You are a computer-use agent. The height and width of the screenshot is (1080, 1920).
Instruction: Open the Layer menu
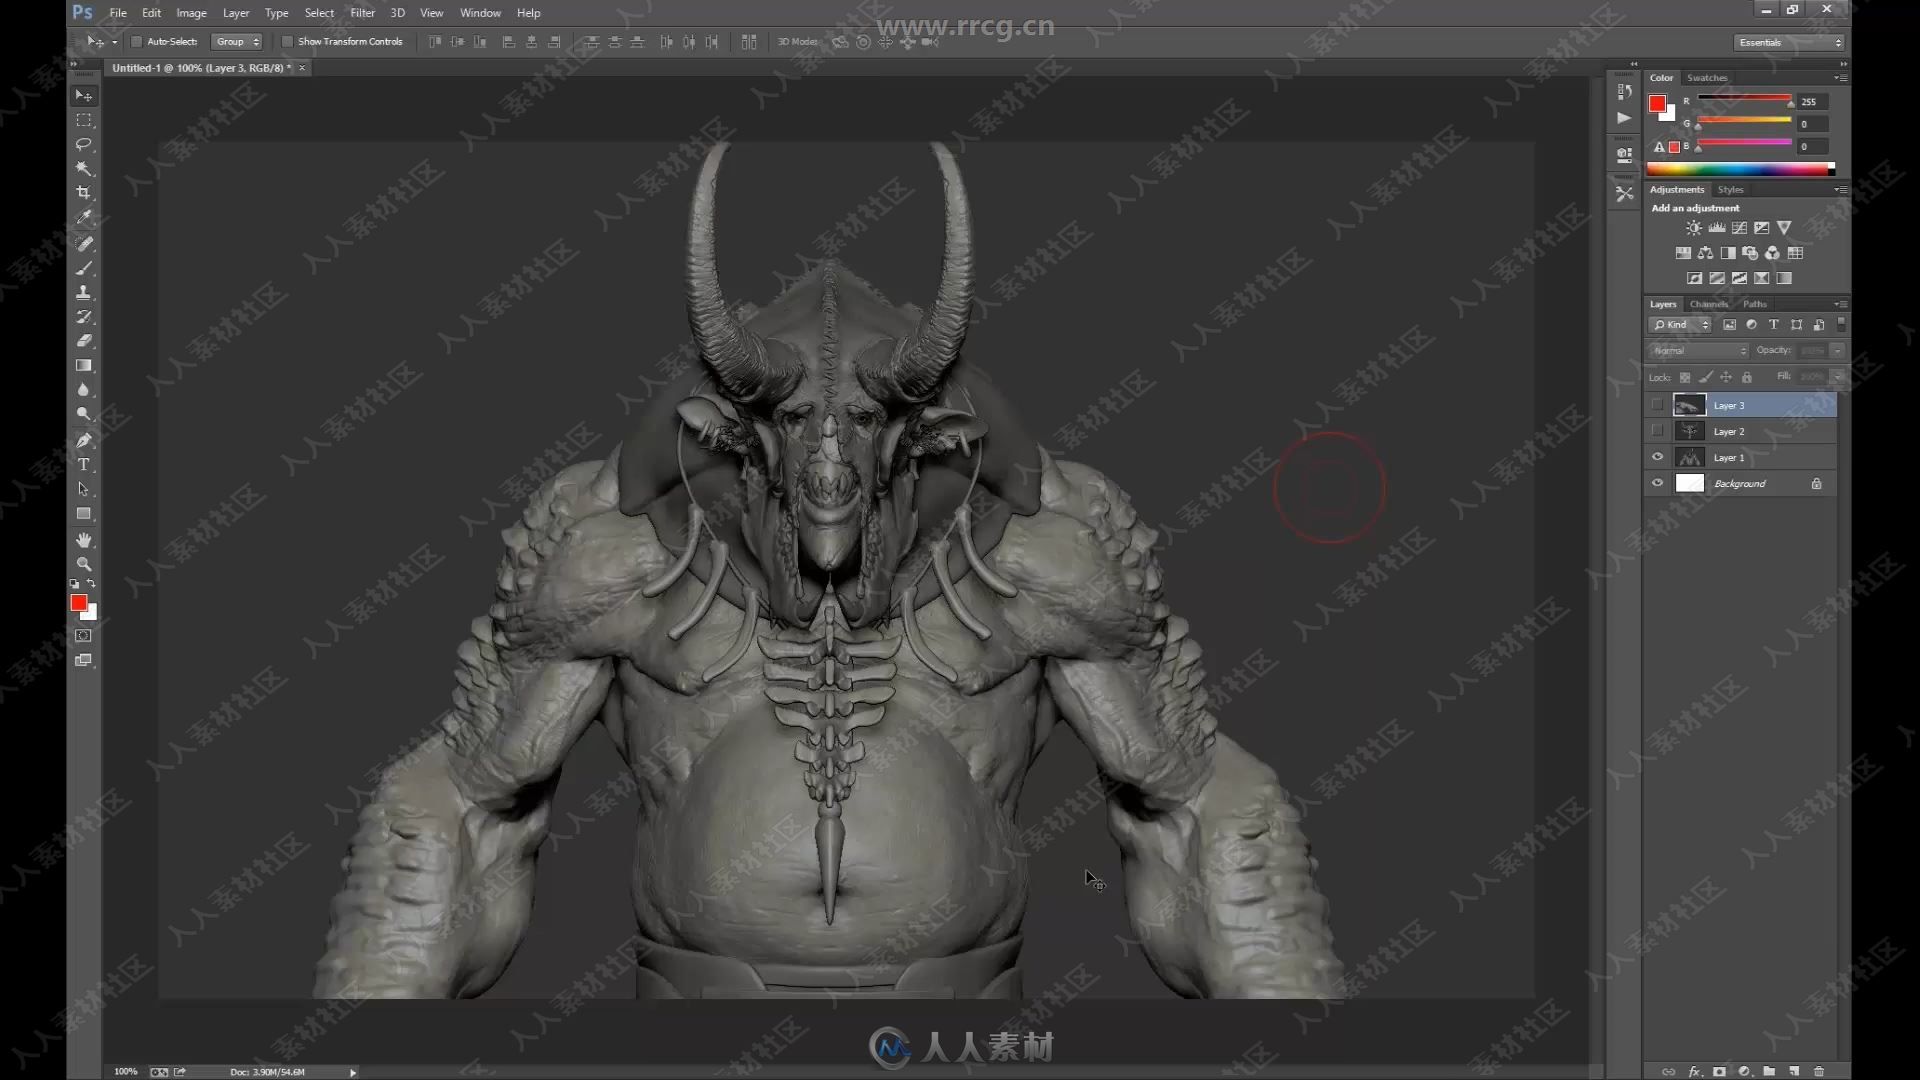click(x=236, y=13)
